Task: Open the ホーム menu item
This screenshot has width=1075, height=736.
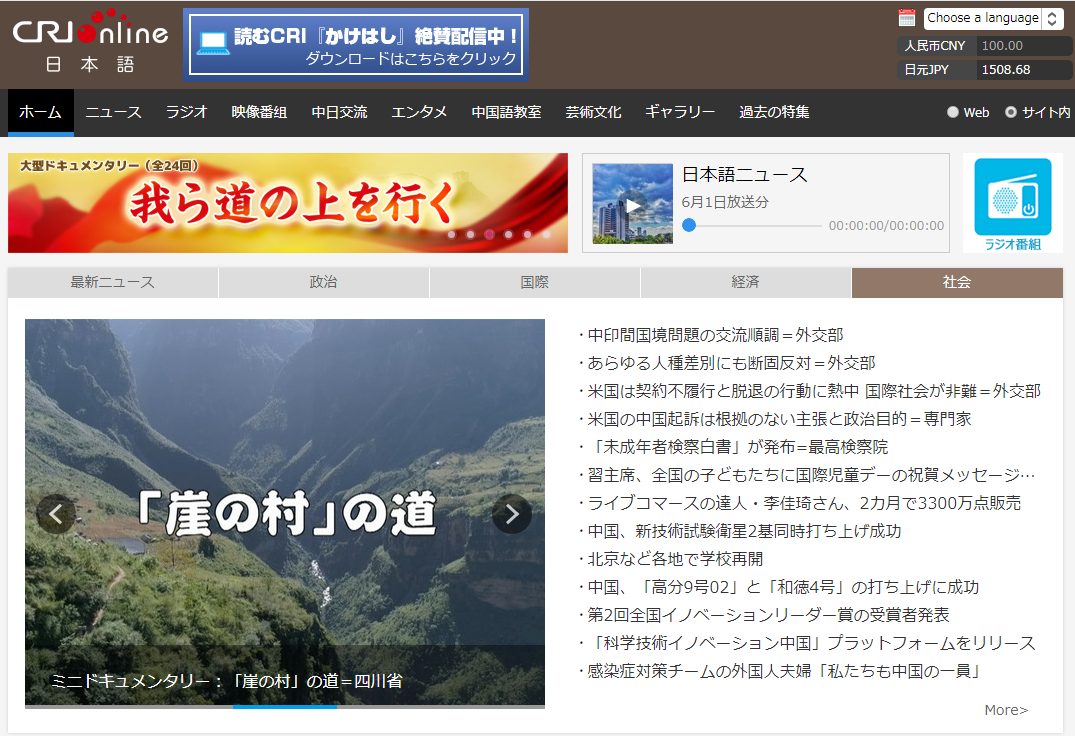Action: point(40,112)
